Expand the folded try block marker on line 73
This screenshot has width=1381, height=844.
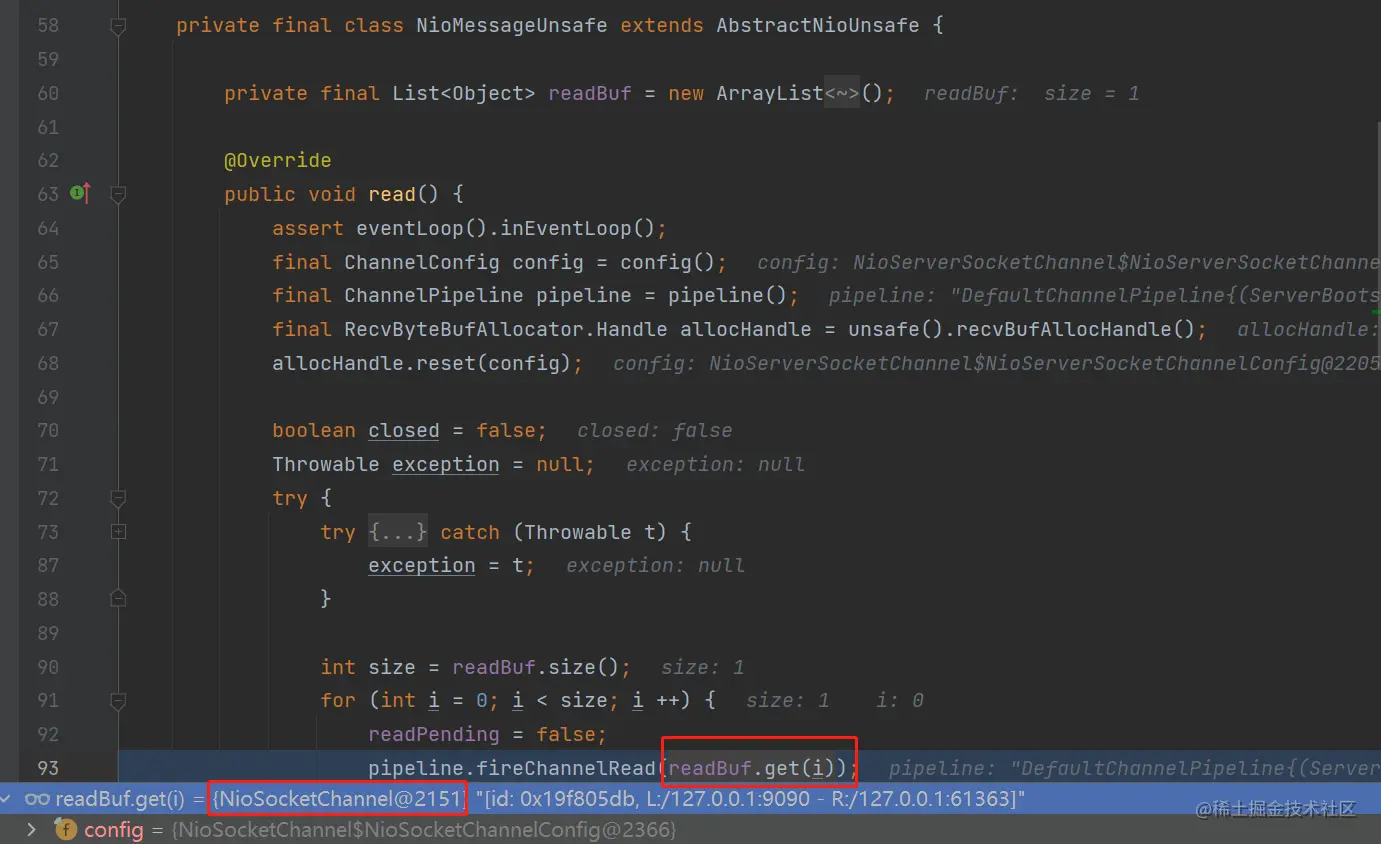(118, 532)
